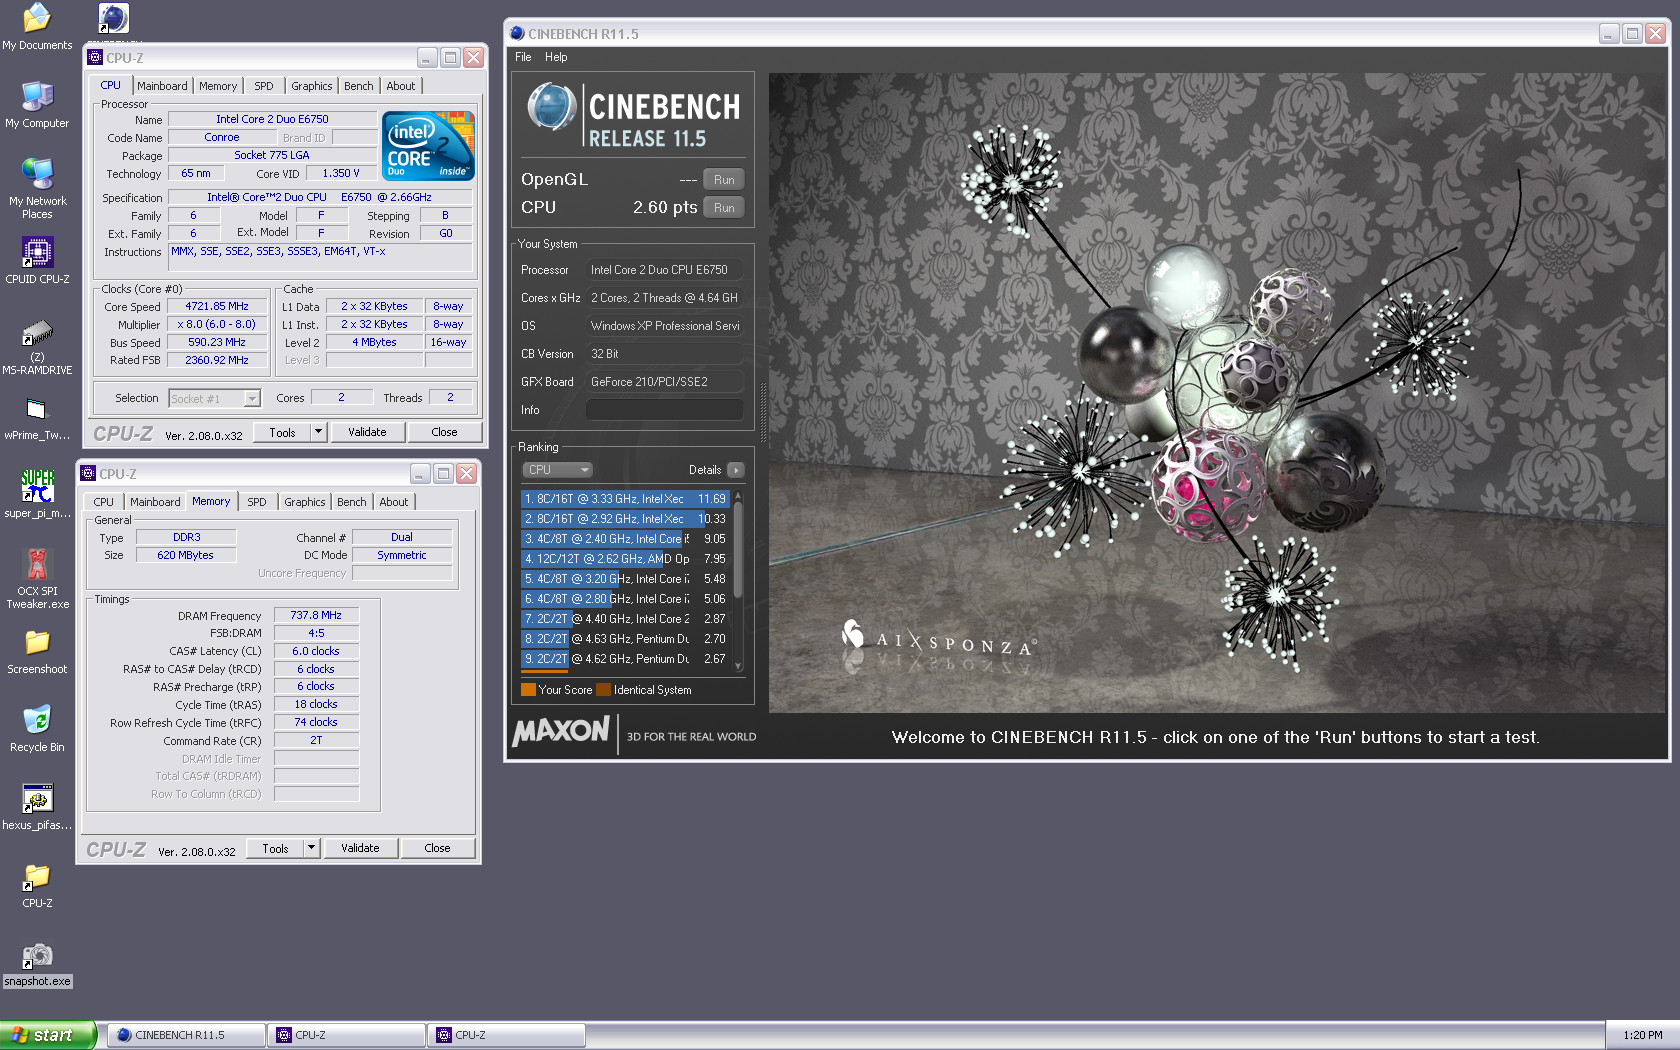Switch to CPU tab in bottom CPU-Z
The width and height of the screenshot is (1680, 1050).
click(104, 502)
